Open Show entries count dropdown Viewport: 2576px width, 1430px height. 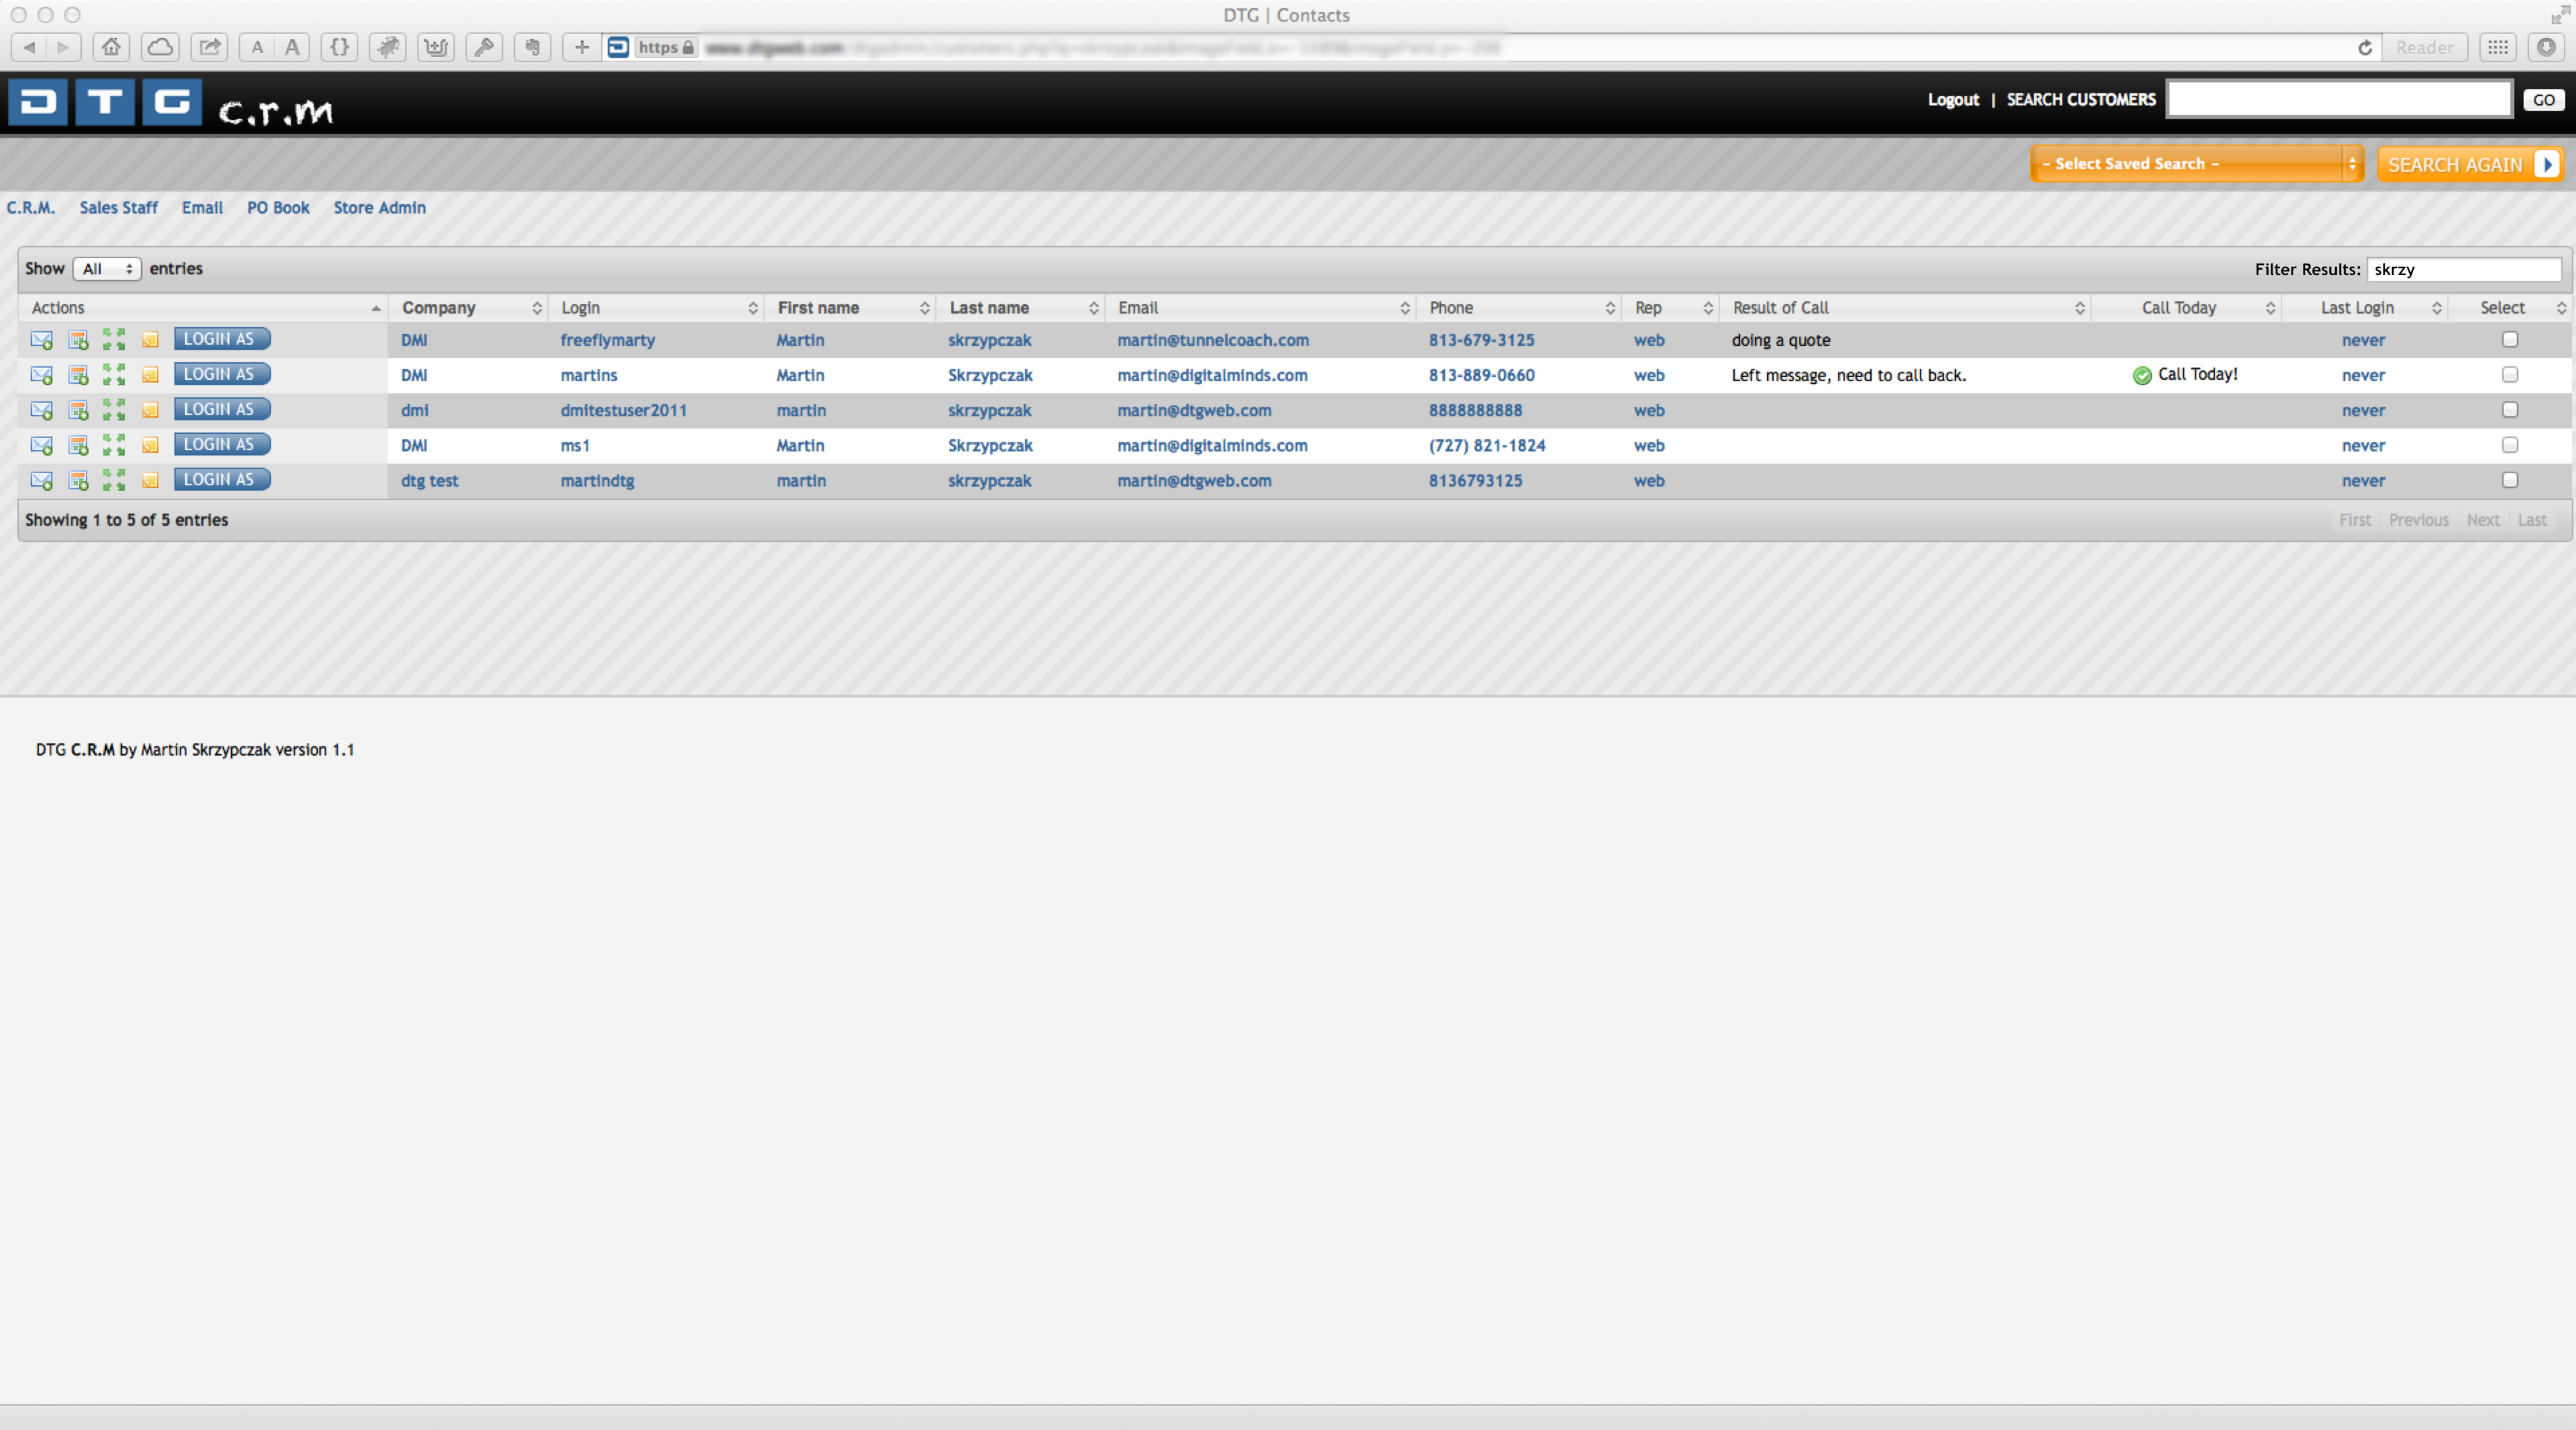point(107,269)
